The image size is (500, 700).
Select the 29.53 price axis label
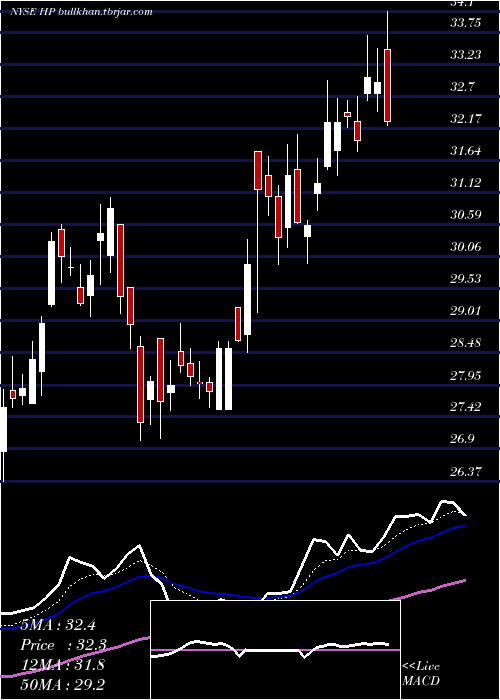point(466,279)
